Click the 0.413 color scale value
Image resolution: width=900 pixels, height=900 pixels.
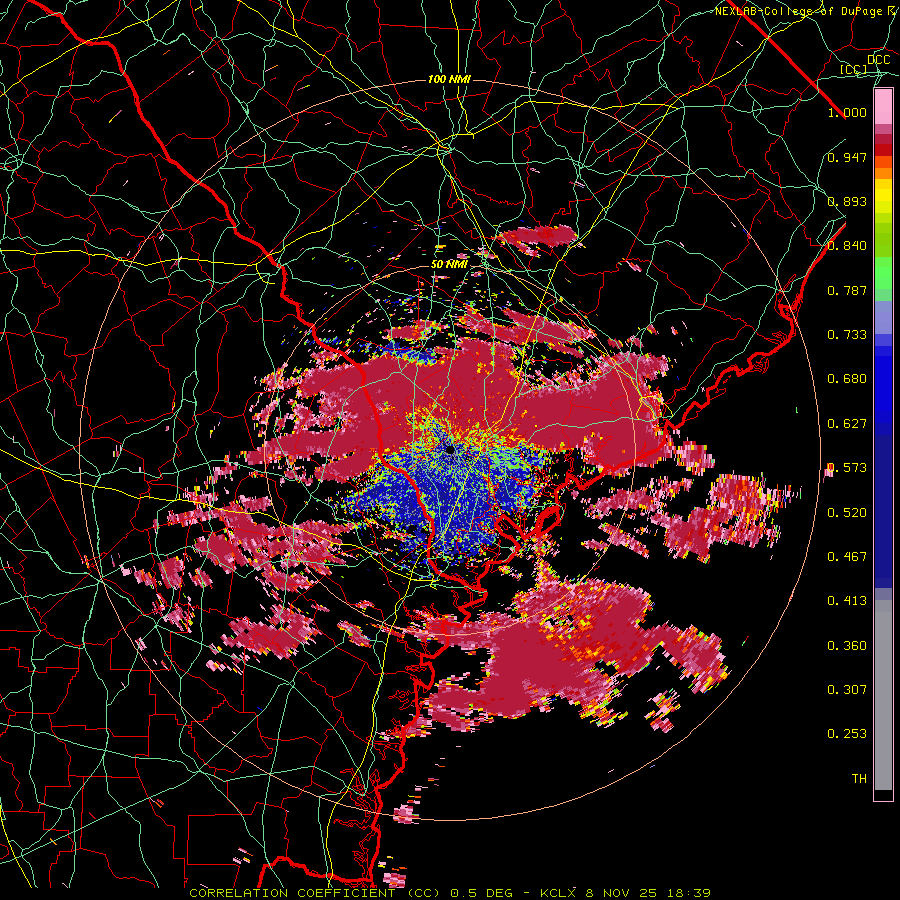tap(847, 601)
